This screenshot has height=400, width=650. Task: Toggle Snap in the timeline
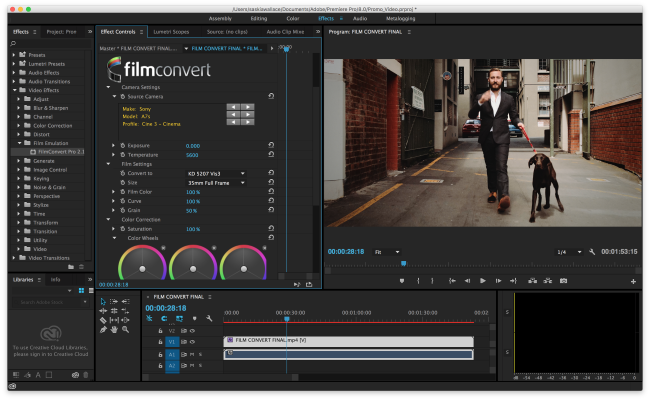(x=164, y=318)
